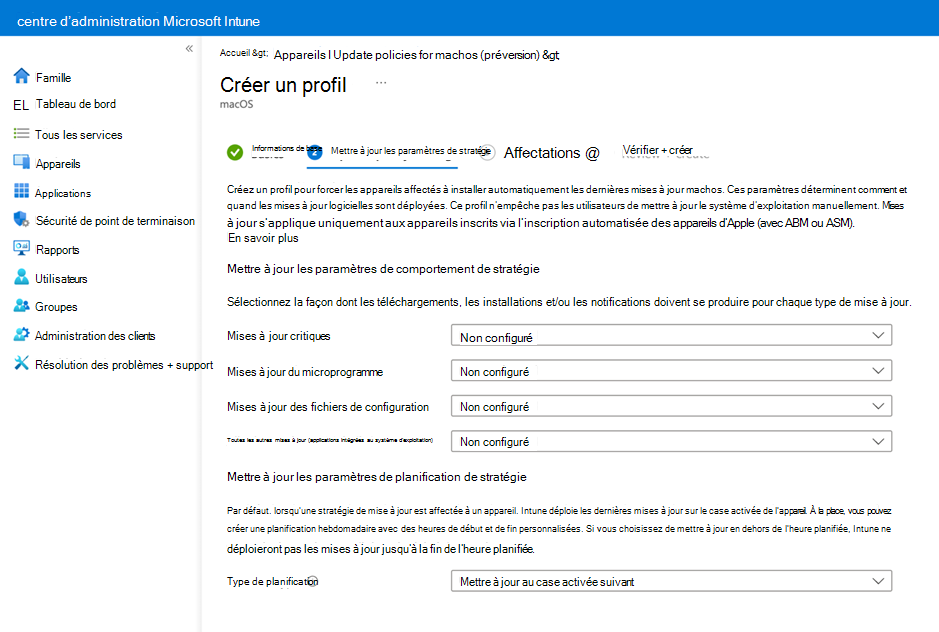Click the Famille home icon
The image size is (939, 632).
tap(22, 76)
